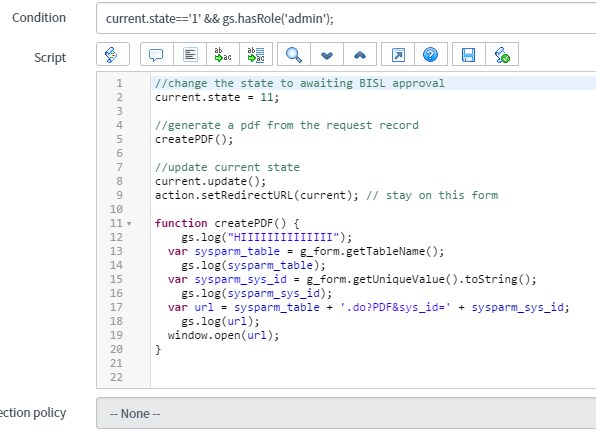Click the 'var url = sysparm_table' line
This screenshot has height=438, width=596.
(369, 307)
